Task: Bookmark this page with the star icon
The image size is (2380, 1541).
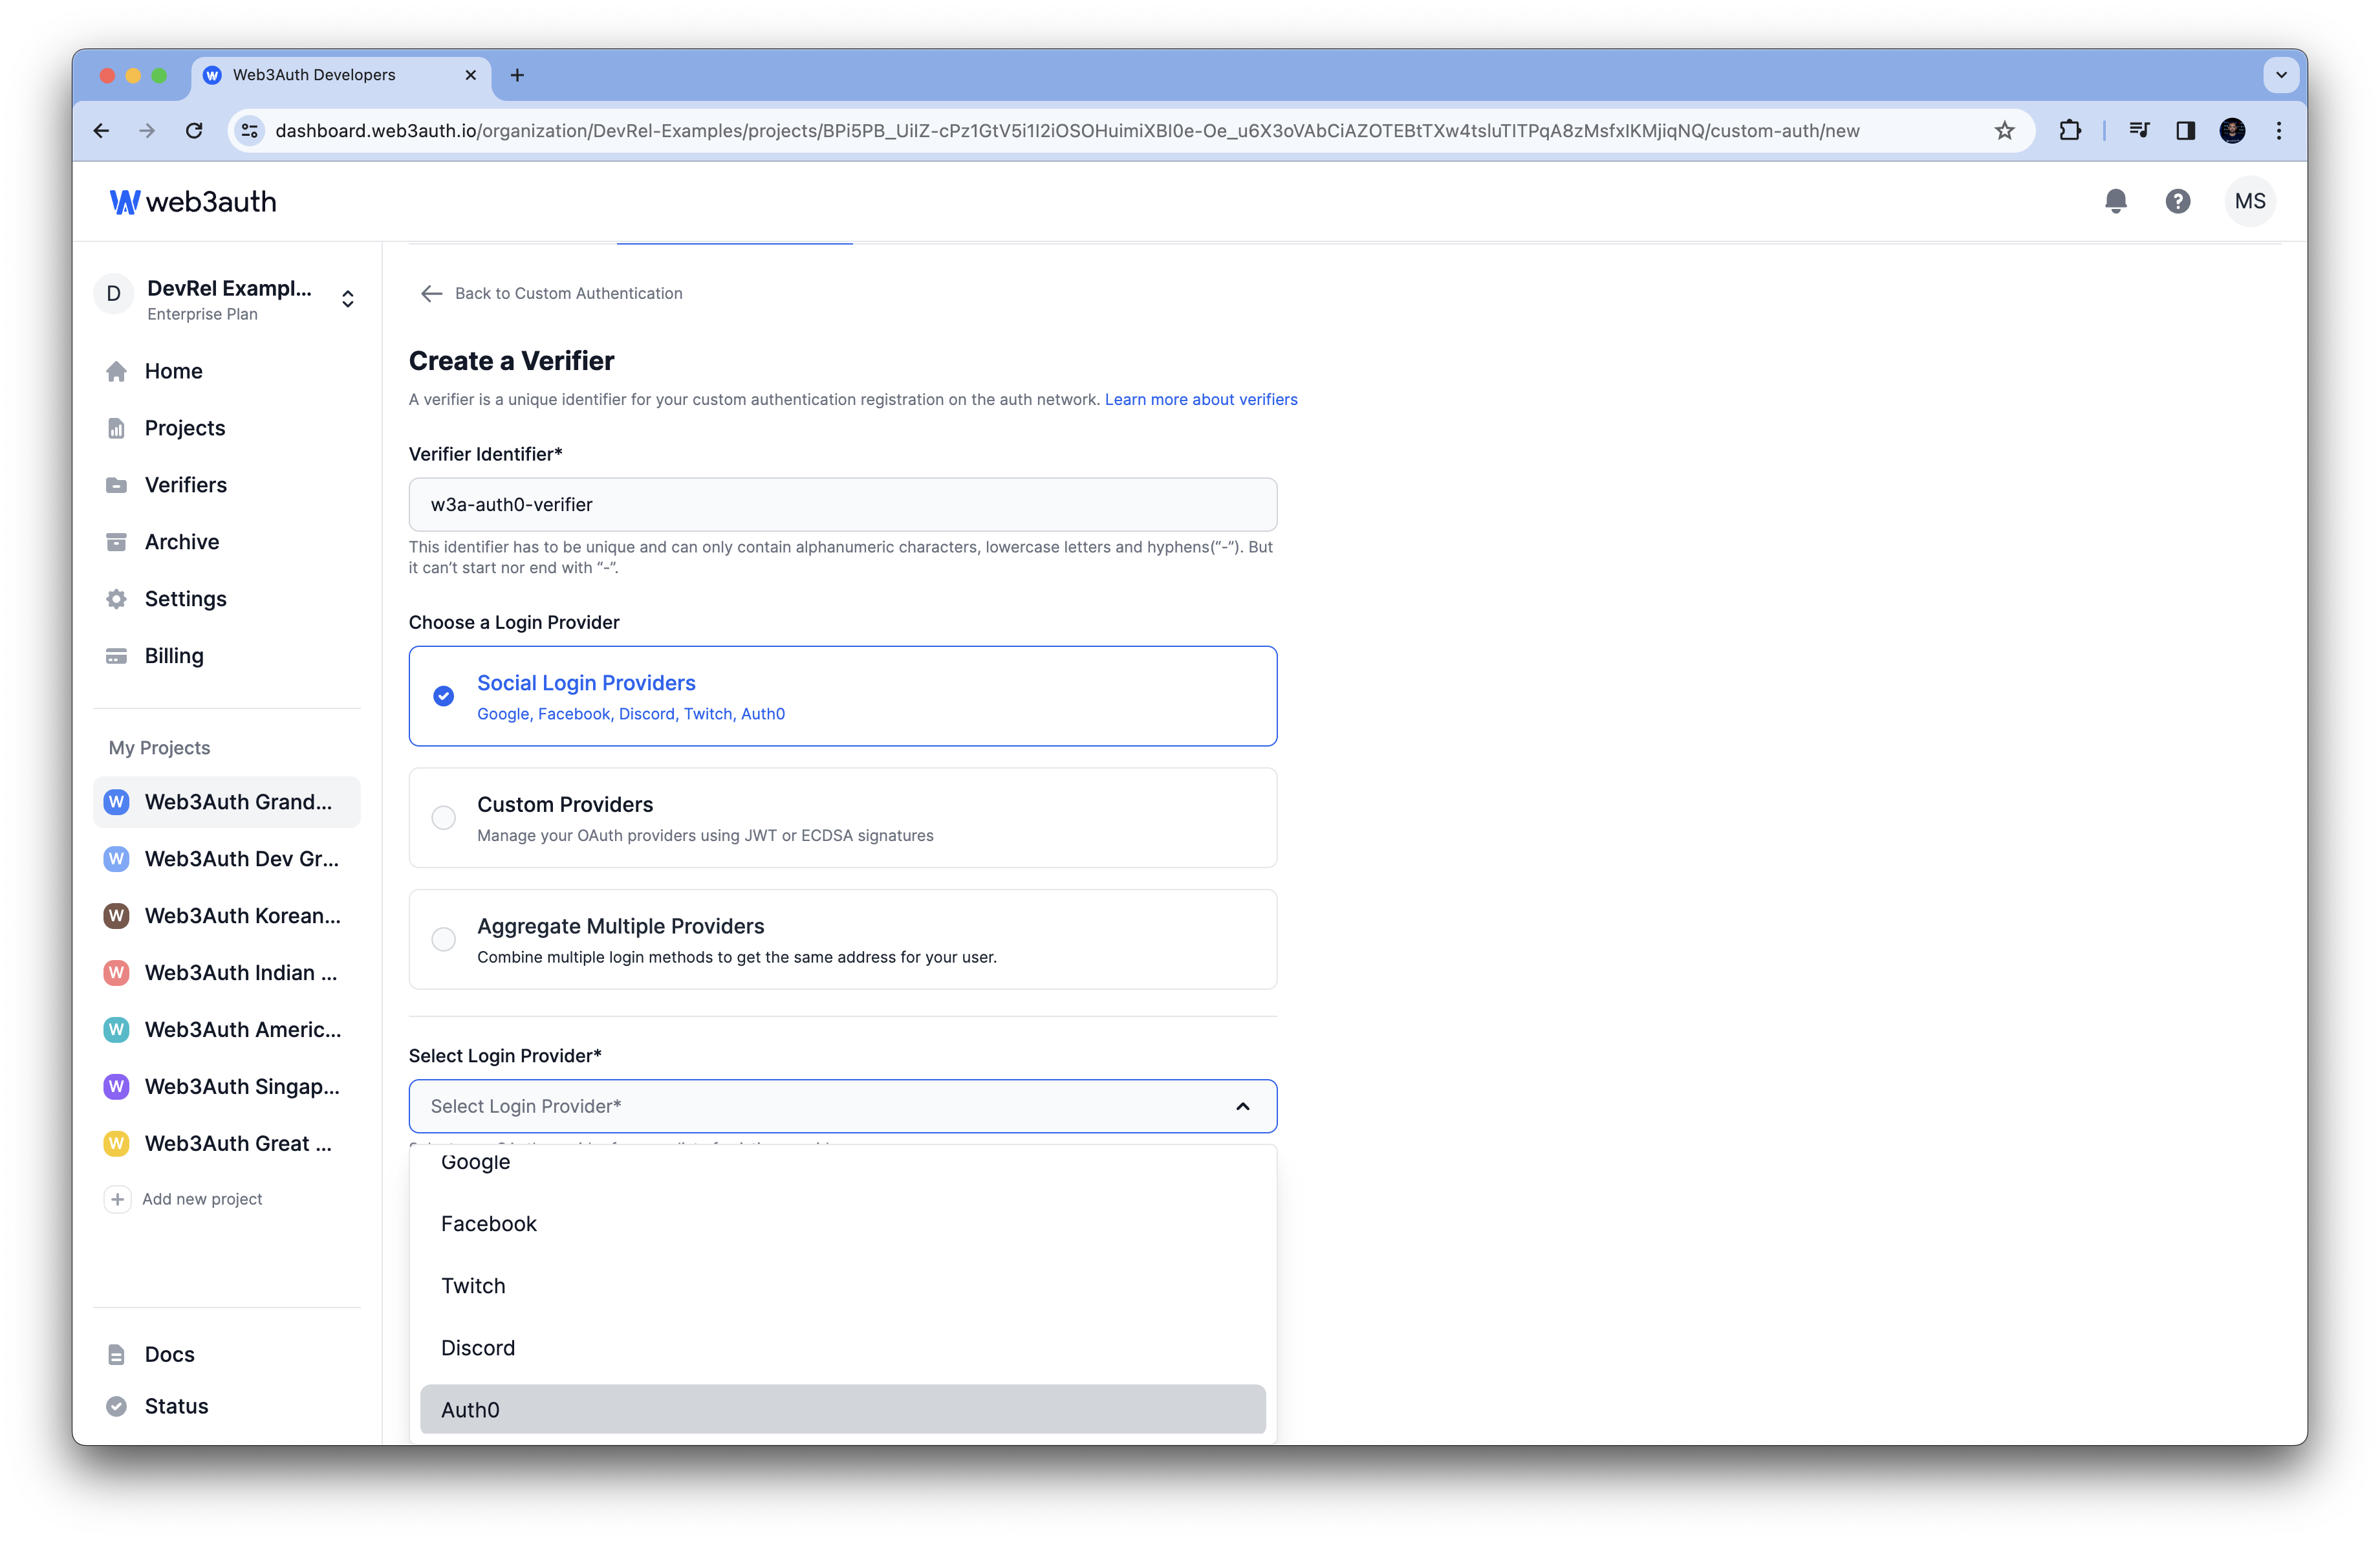Action: 2004,131
